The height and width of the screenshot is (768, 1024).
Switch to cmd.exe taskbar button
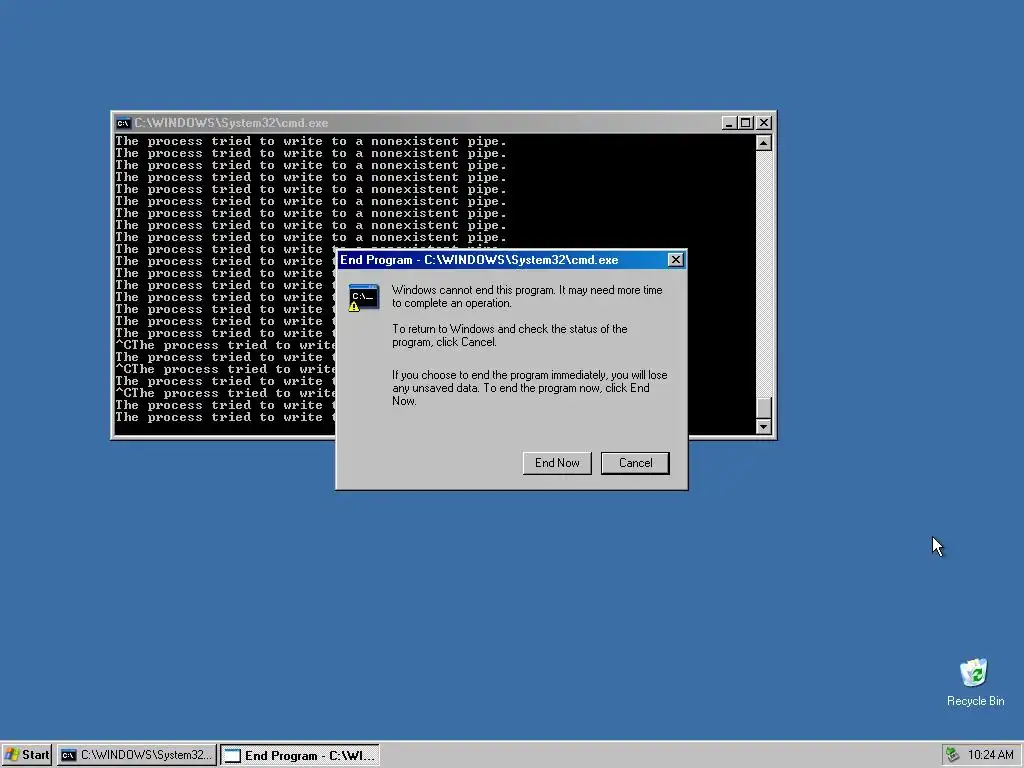coord(137,755)
